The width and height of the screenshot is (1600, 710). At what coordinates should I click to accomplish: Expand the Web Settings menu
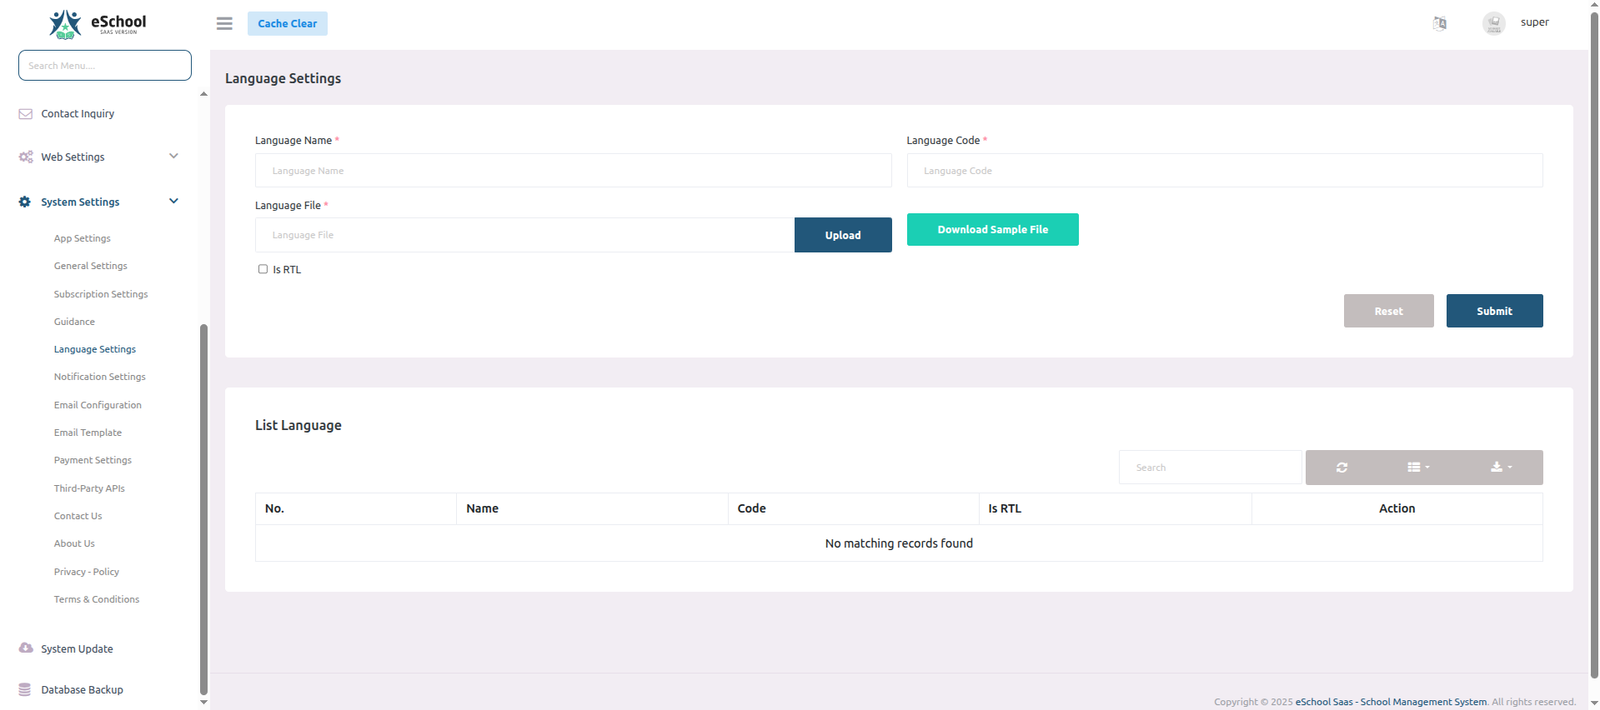(98, 157)
